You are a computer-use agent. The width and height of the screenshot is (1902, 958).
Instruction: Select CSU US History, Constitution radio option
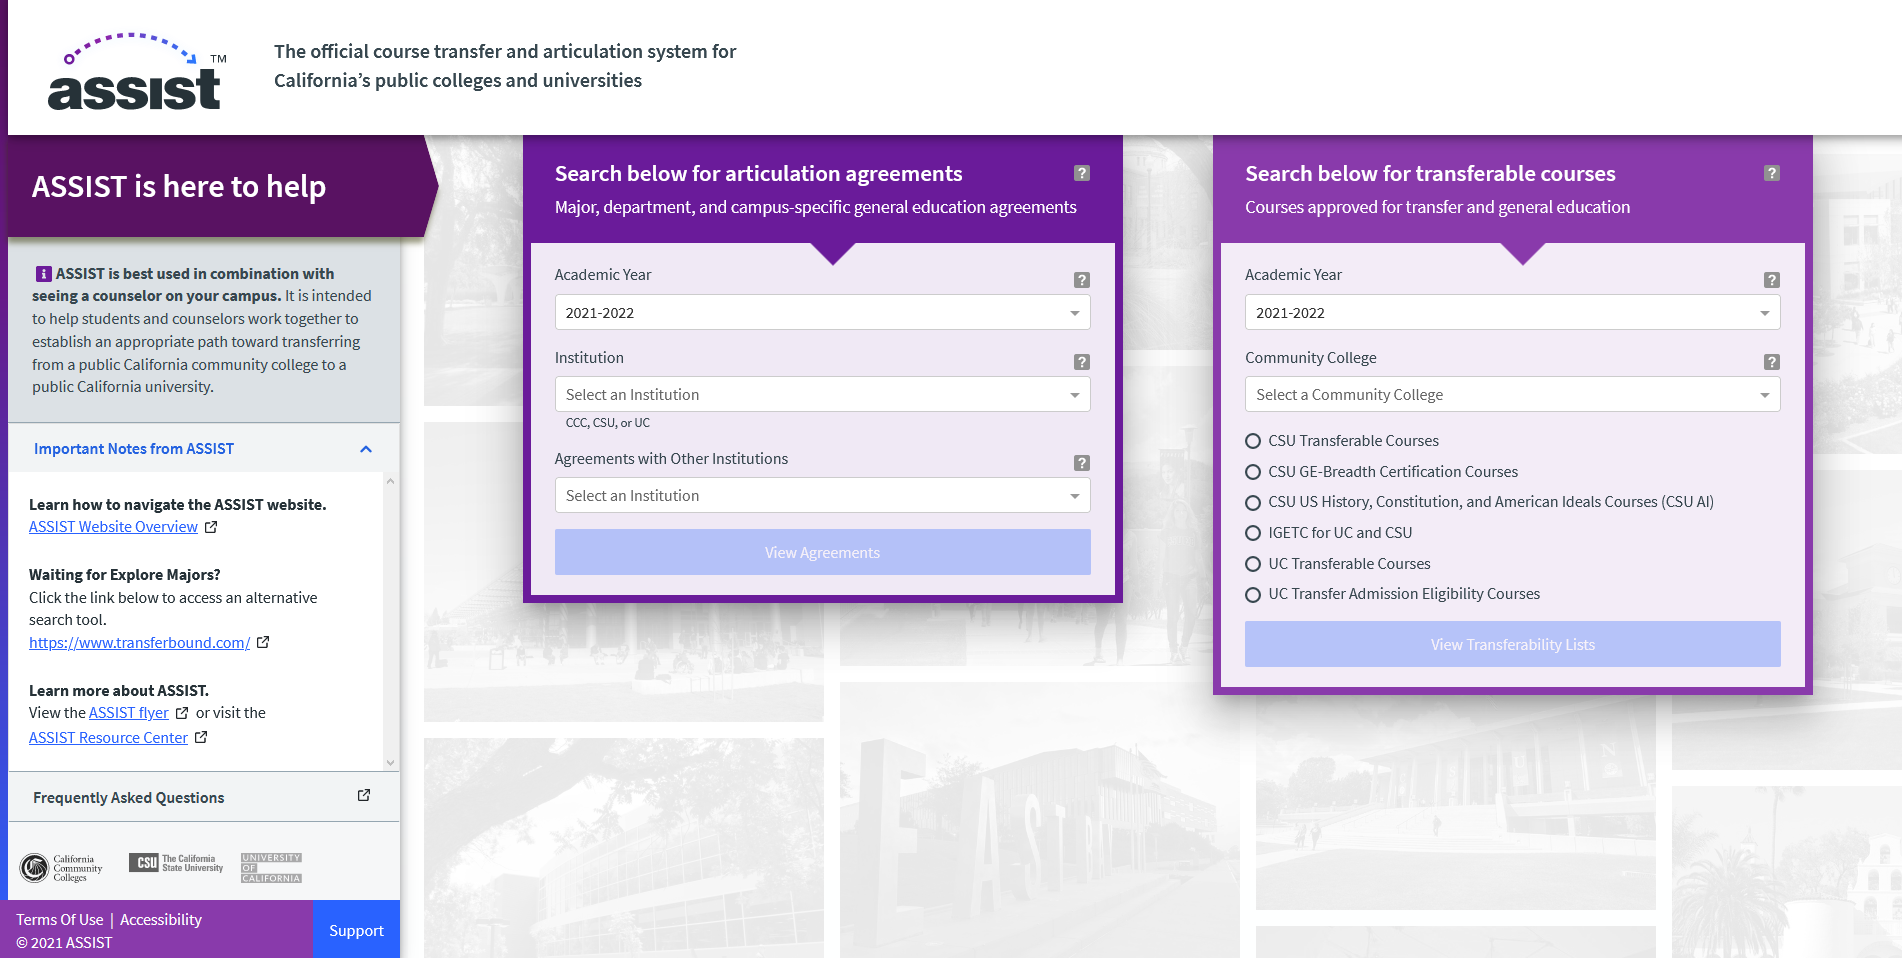[x=1252, y=502]
